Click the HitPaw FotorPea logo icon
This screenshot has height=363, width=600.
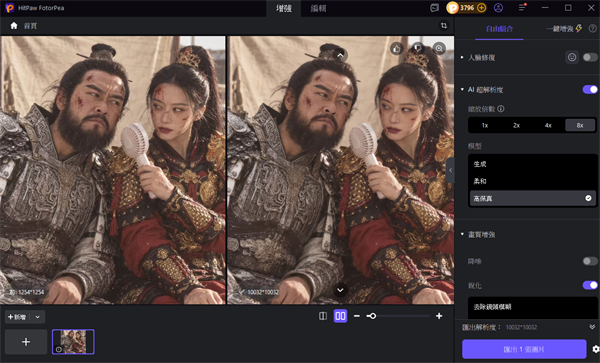pos(10,8)
